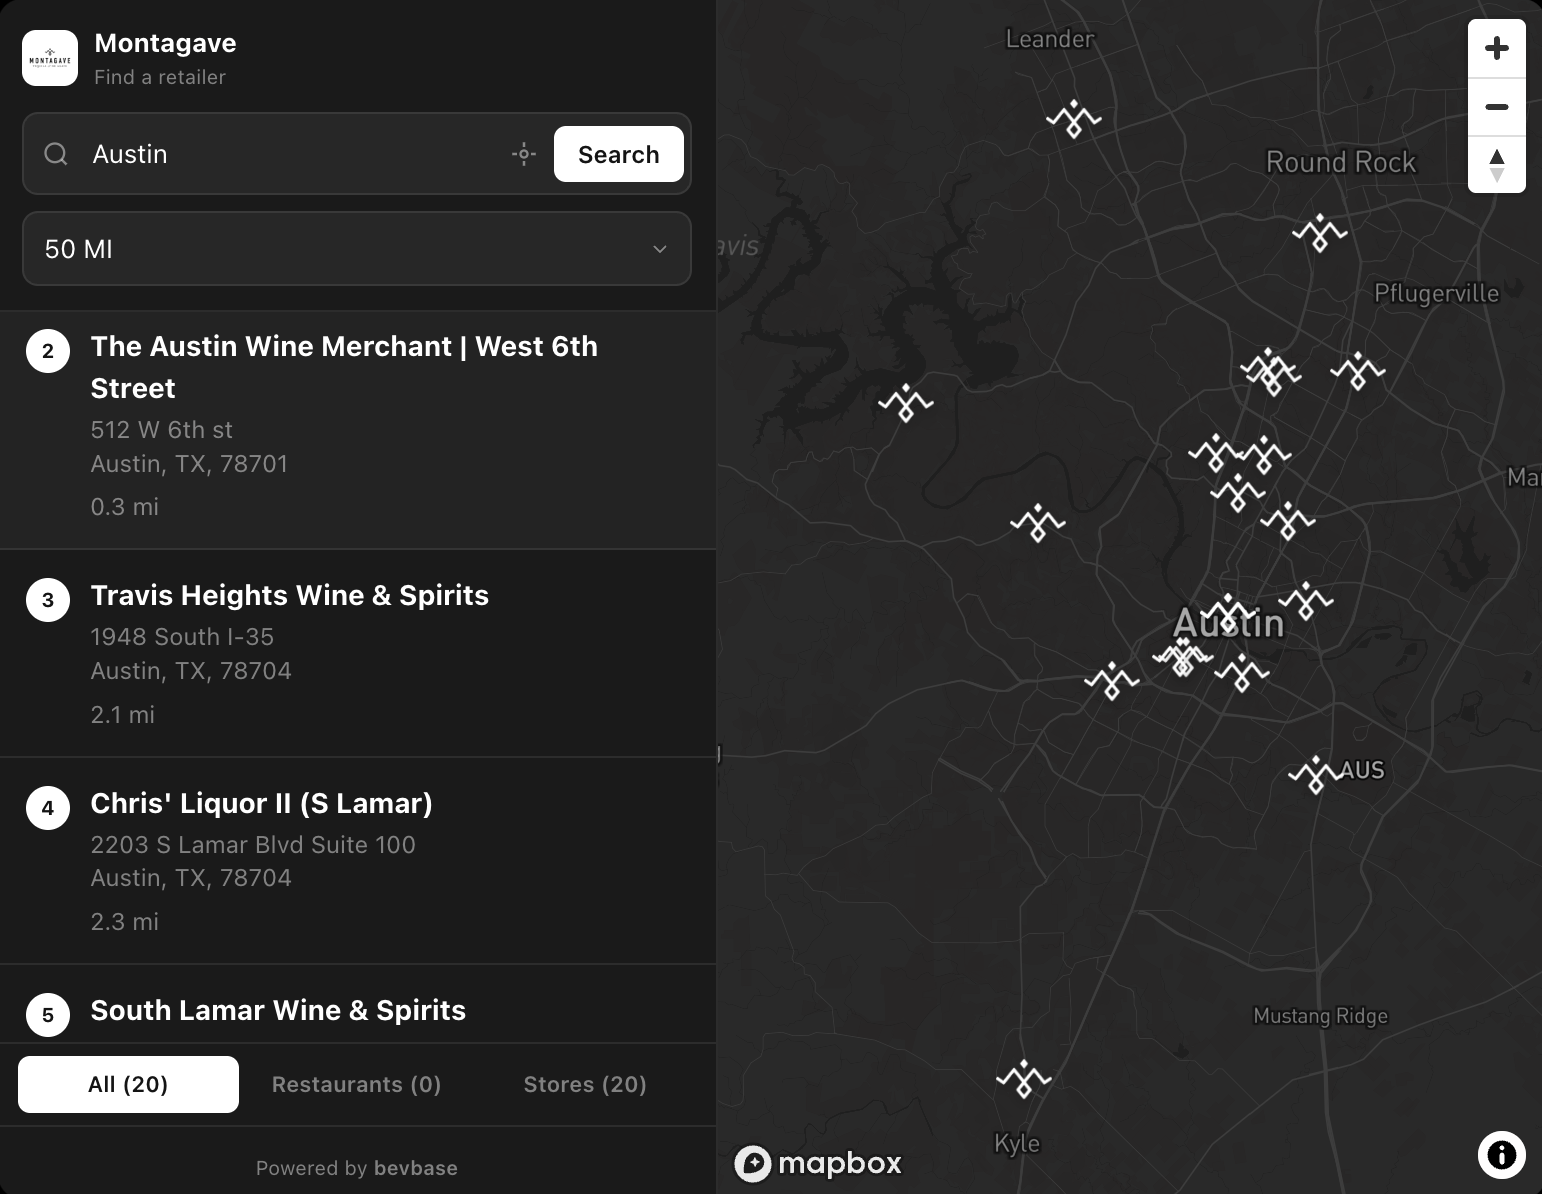Use current location crosshair icon
This screenshot has height=1194, width=1542.
tap(524, 154)
